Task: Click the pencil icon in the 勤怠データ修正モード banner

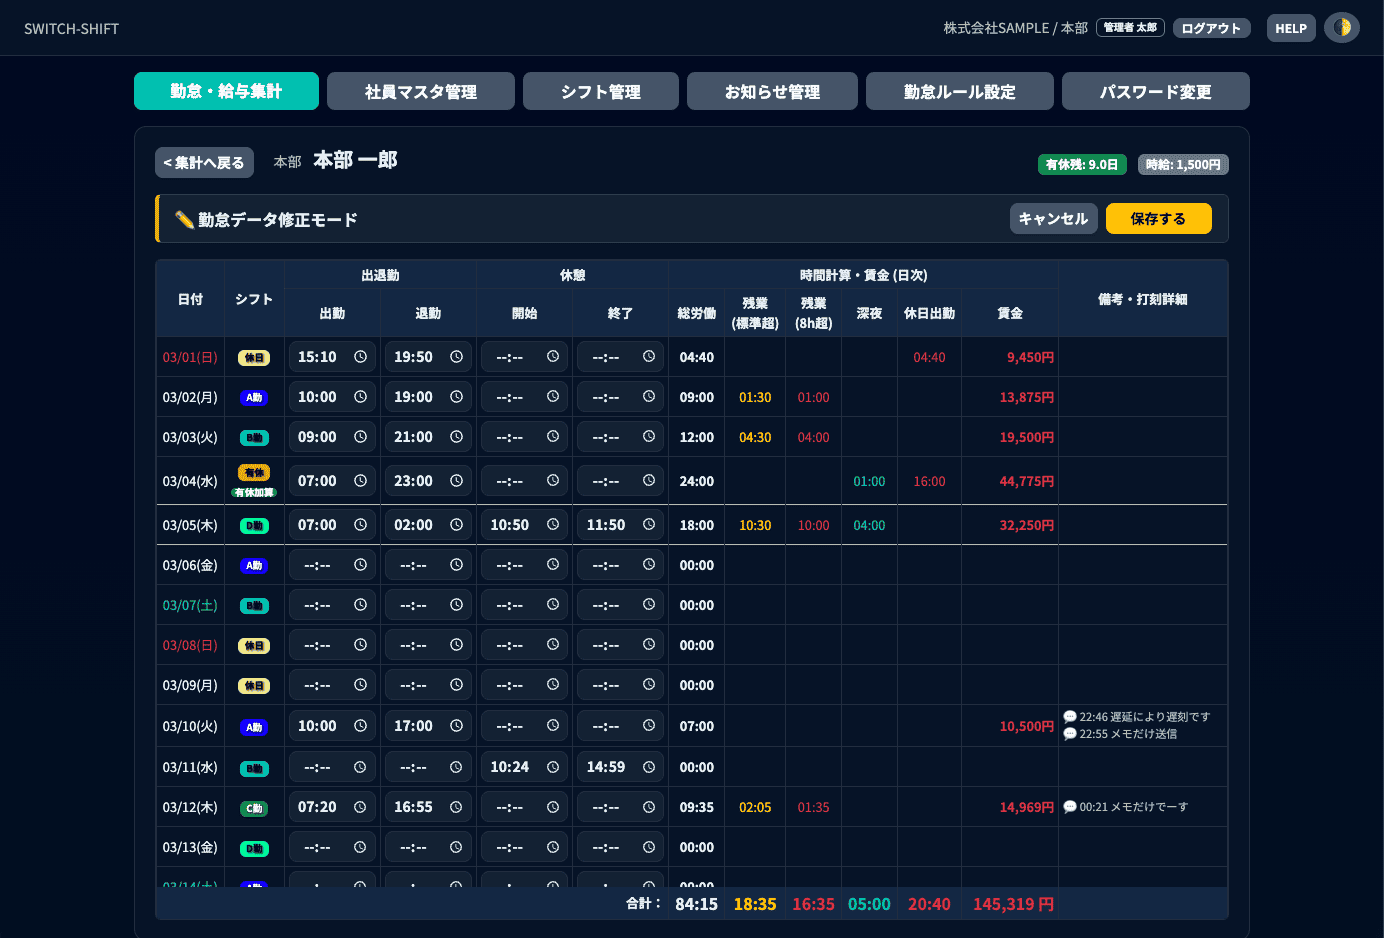Action: (x=184, y=218)
